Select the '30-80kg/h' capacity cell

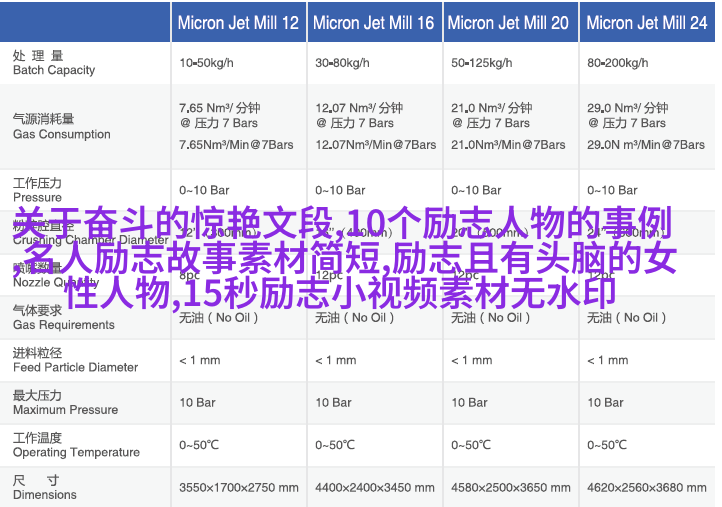click(342, 63)
